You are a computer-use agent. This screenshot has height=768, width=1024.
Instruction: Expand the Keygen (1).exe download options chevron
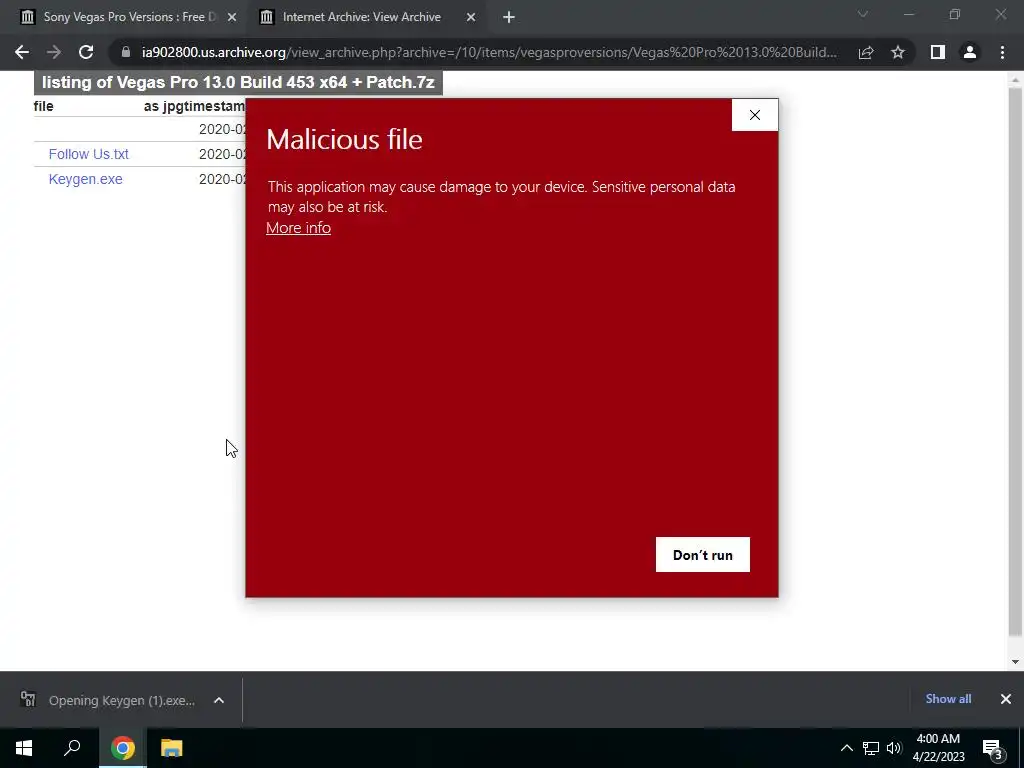(219, 700)
